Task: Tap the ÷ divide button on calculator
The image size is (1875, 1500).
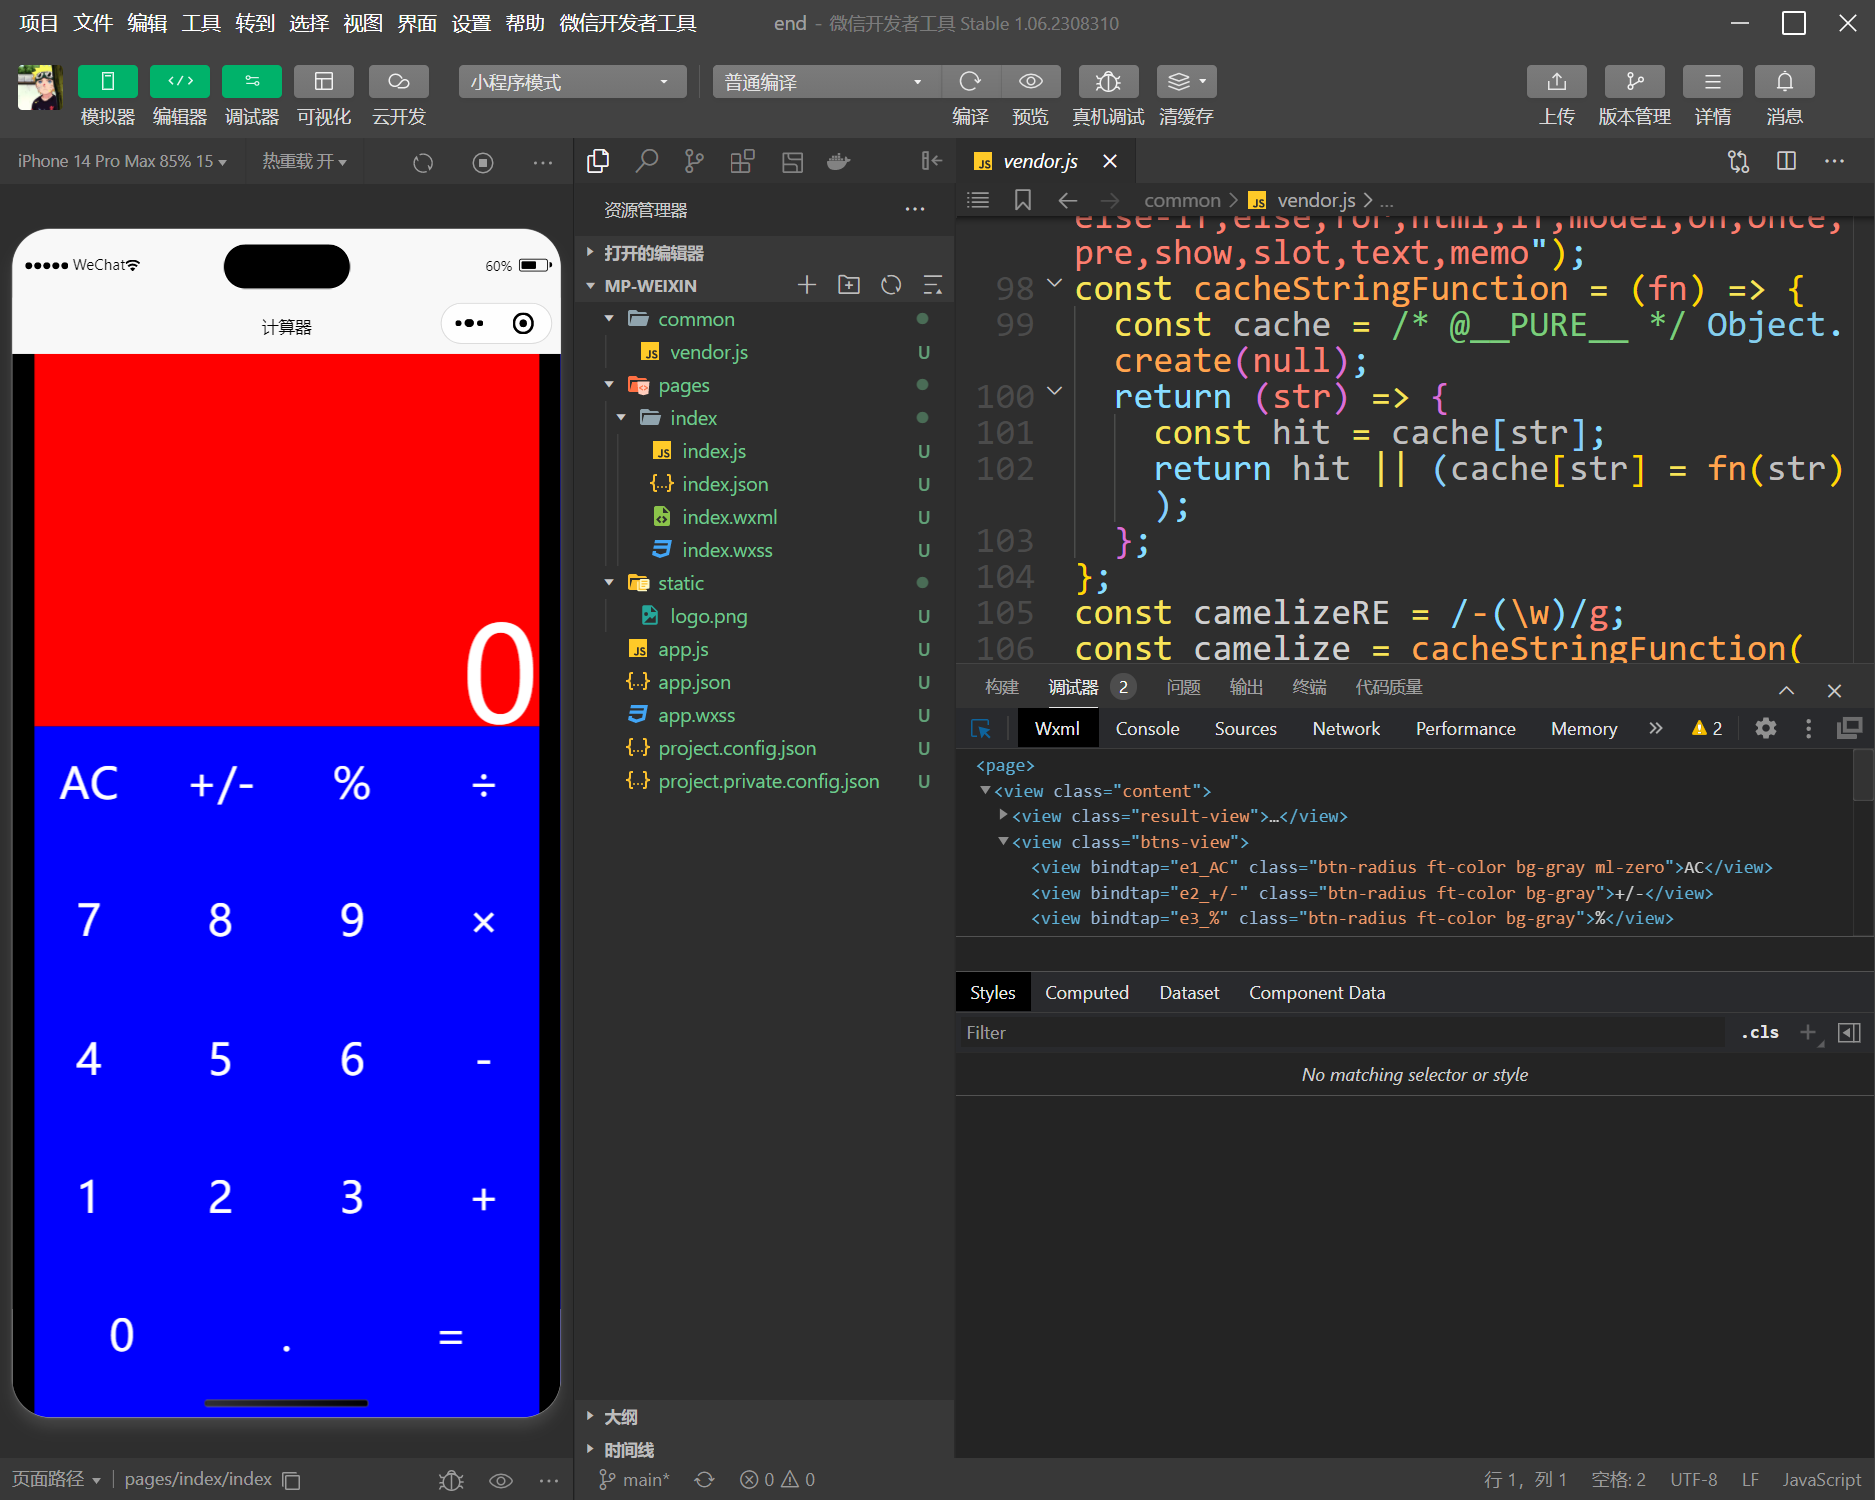Action: coord(484,784)
